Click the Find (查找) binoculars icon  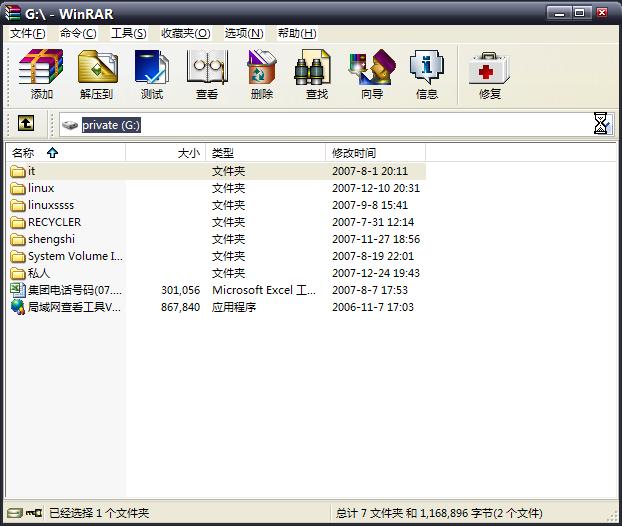pos(313,67)
